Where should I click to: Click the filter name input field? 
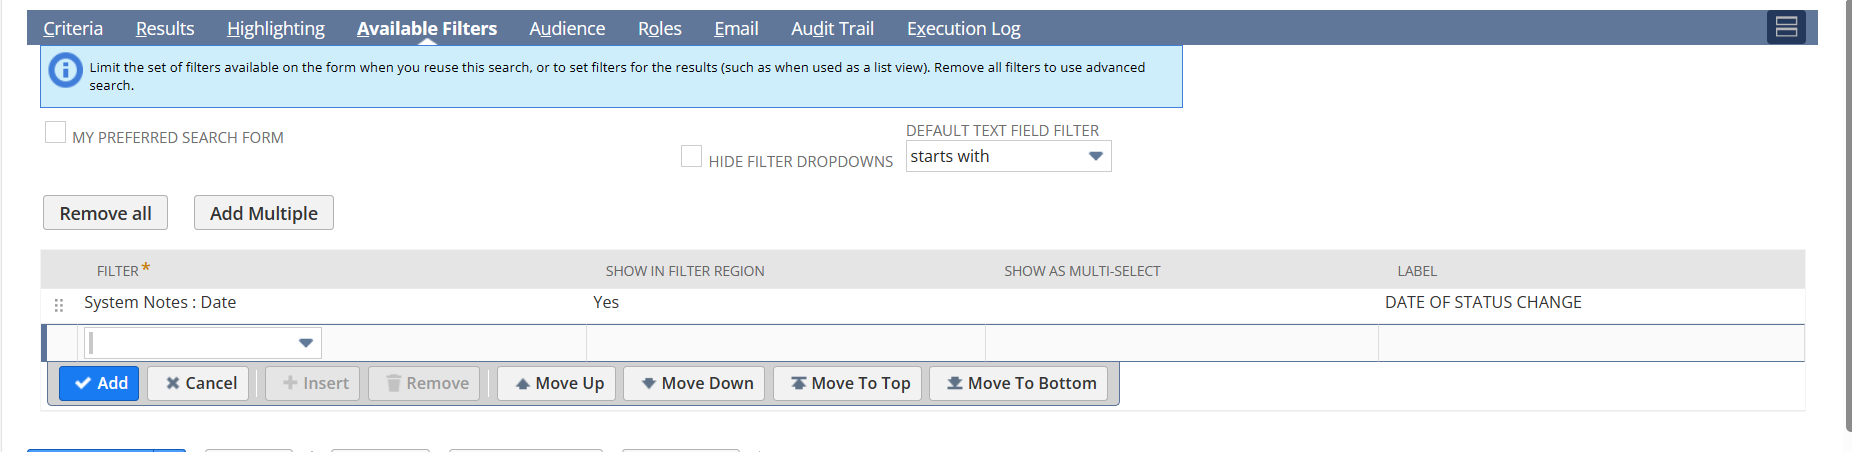[x=190, y=343]
